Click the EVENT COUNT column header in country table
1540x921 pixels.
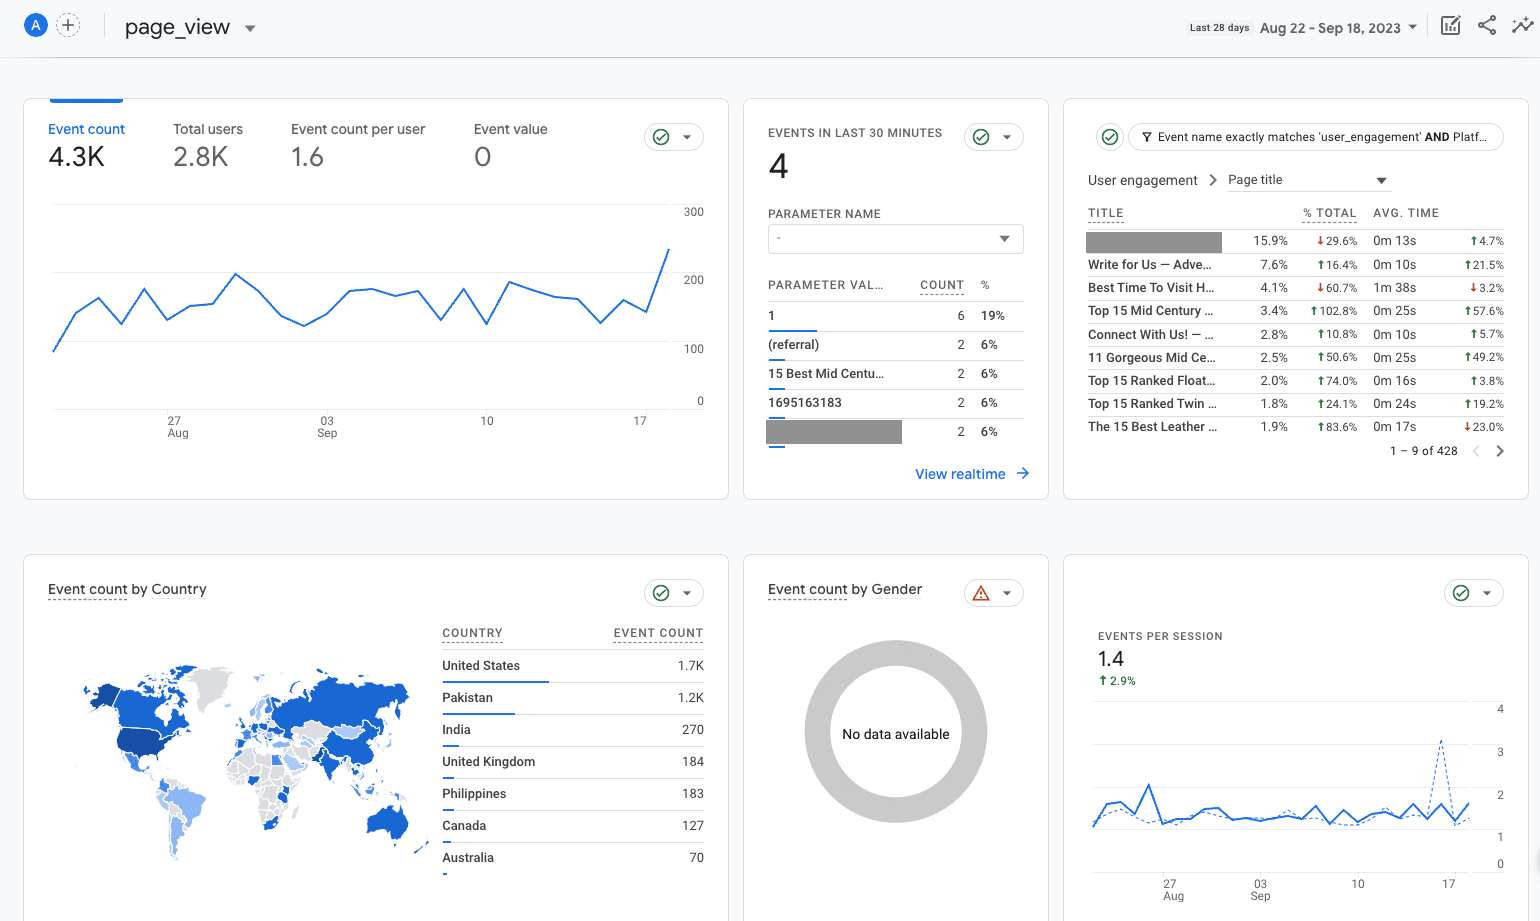click(658, 633)
